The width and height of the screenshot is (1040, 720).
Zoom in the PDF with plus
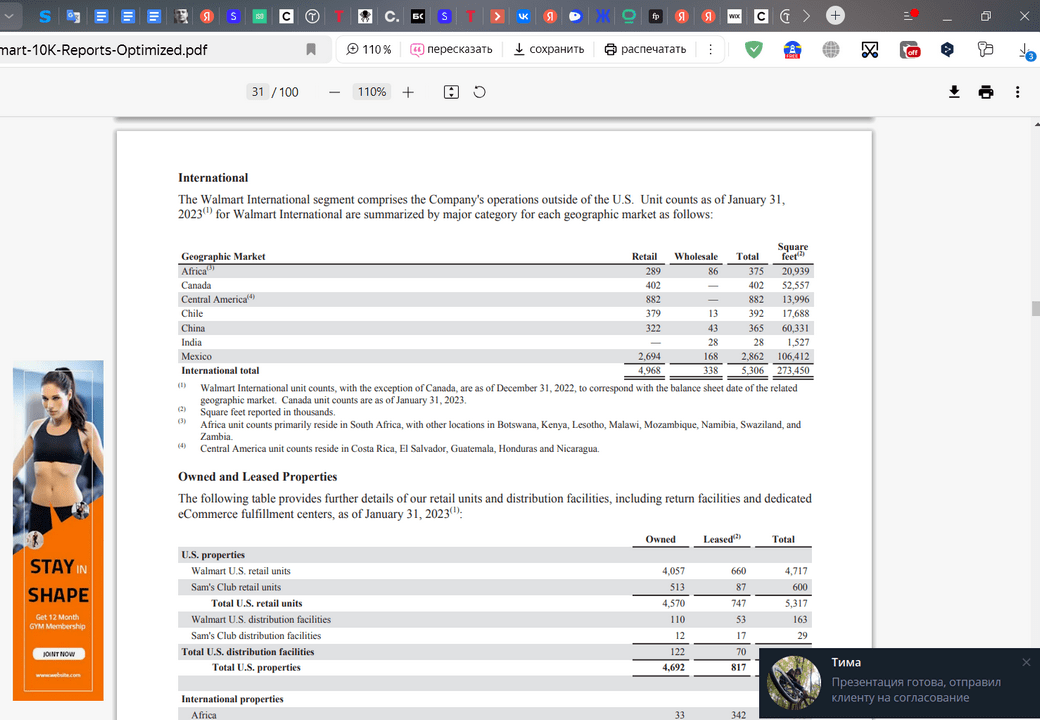(408, 92)
